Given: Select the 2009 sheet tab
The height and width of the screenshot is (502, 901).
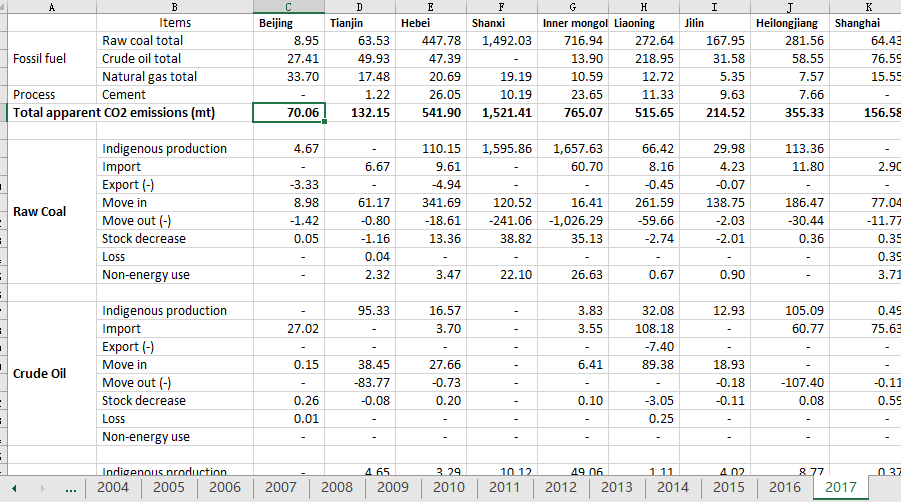Looking at the screenshot, I should point(392,488).
